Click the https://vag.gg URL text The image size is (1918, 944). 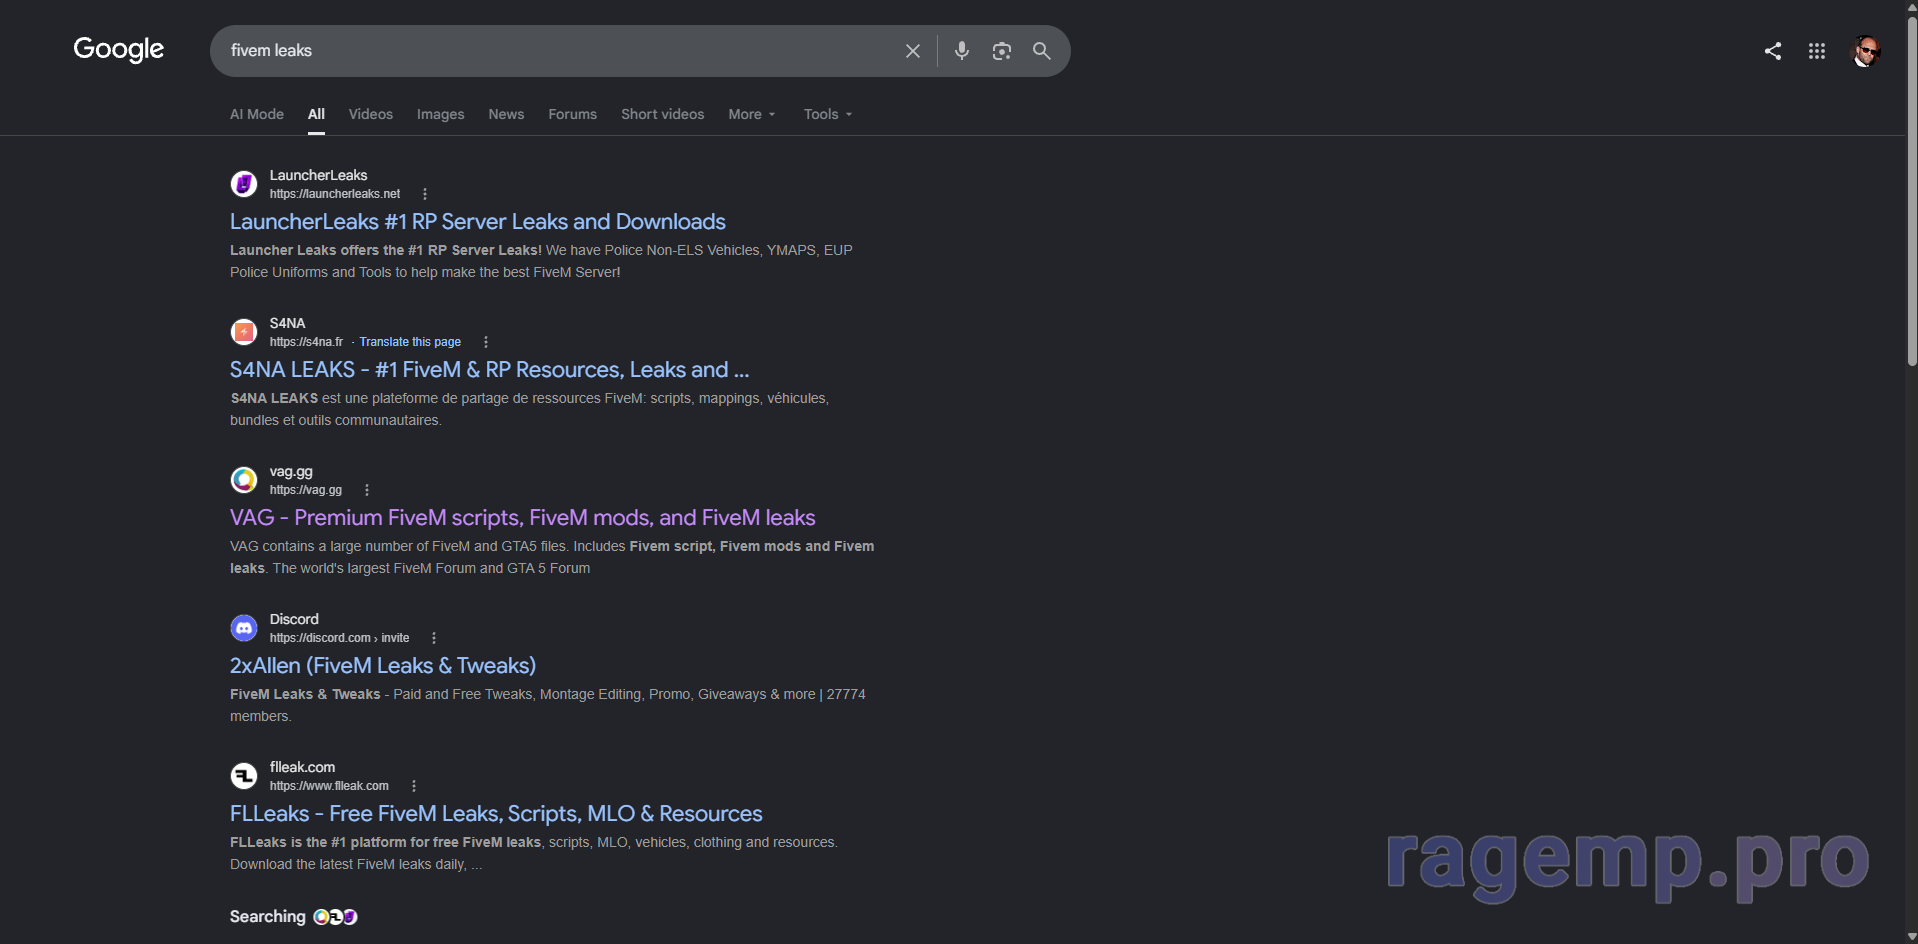coord(306,490)
